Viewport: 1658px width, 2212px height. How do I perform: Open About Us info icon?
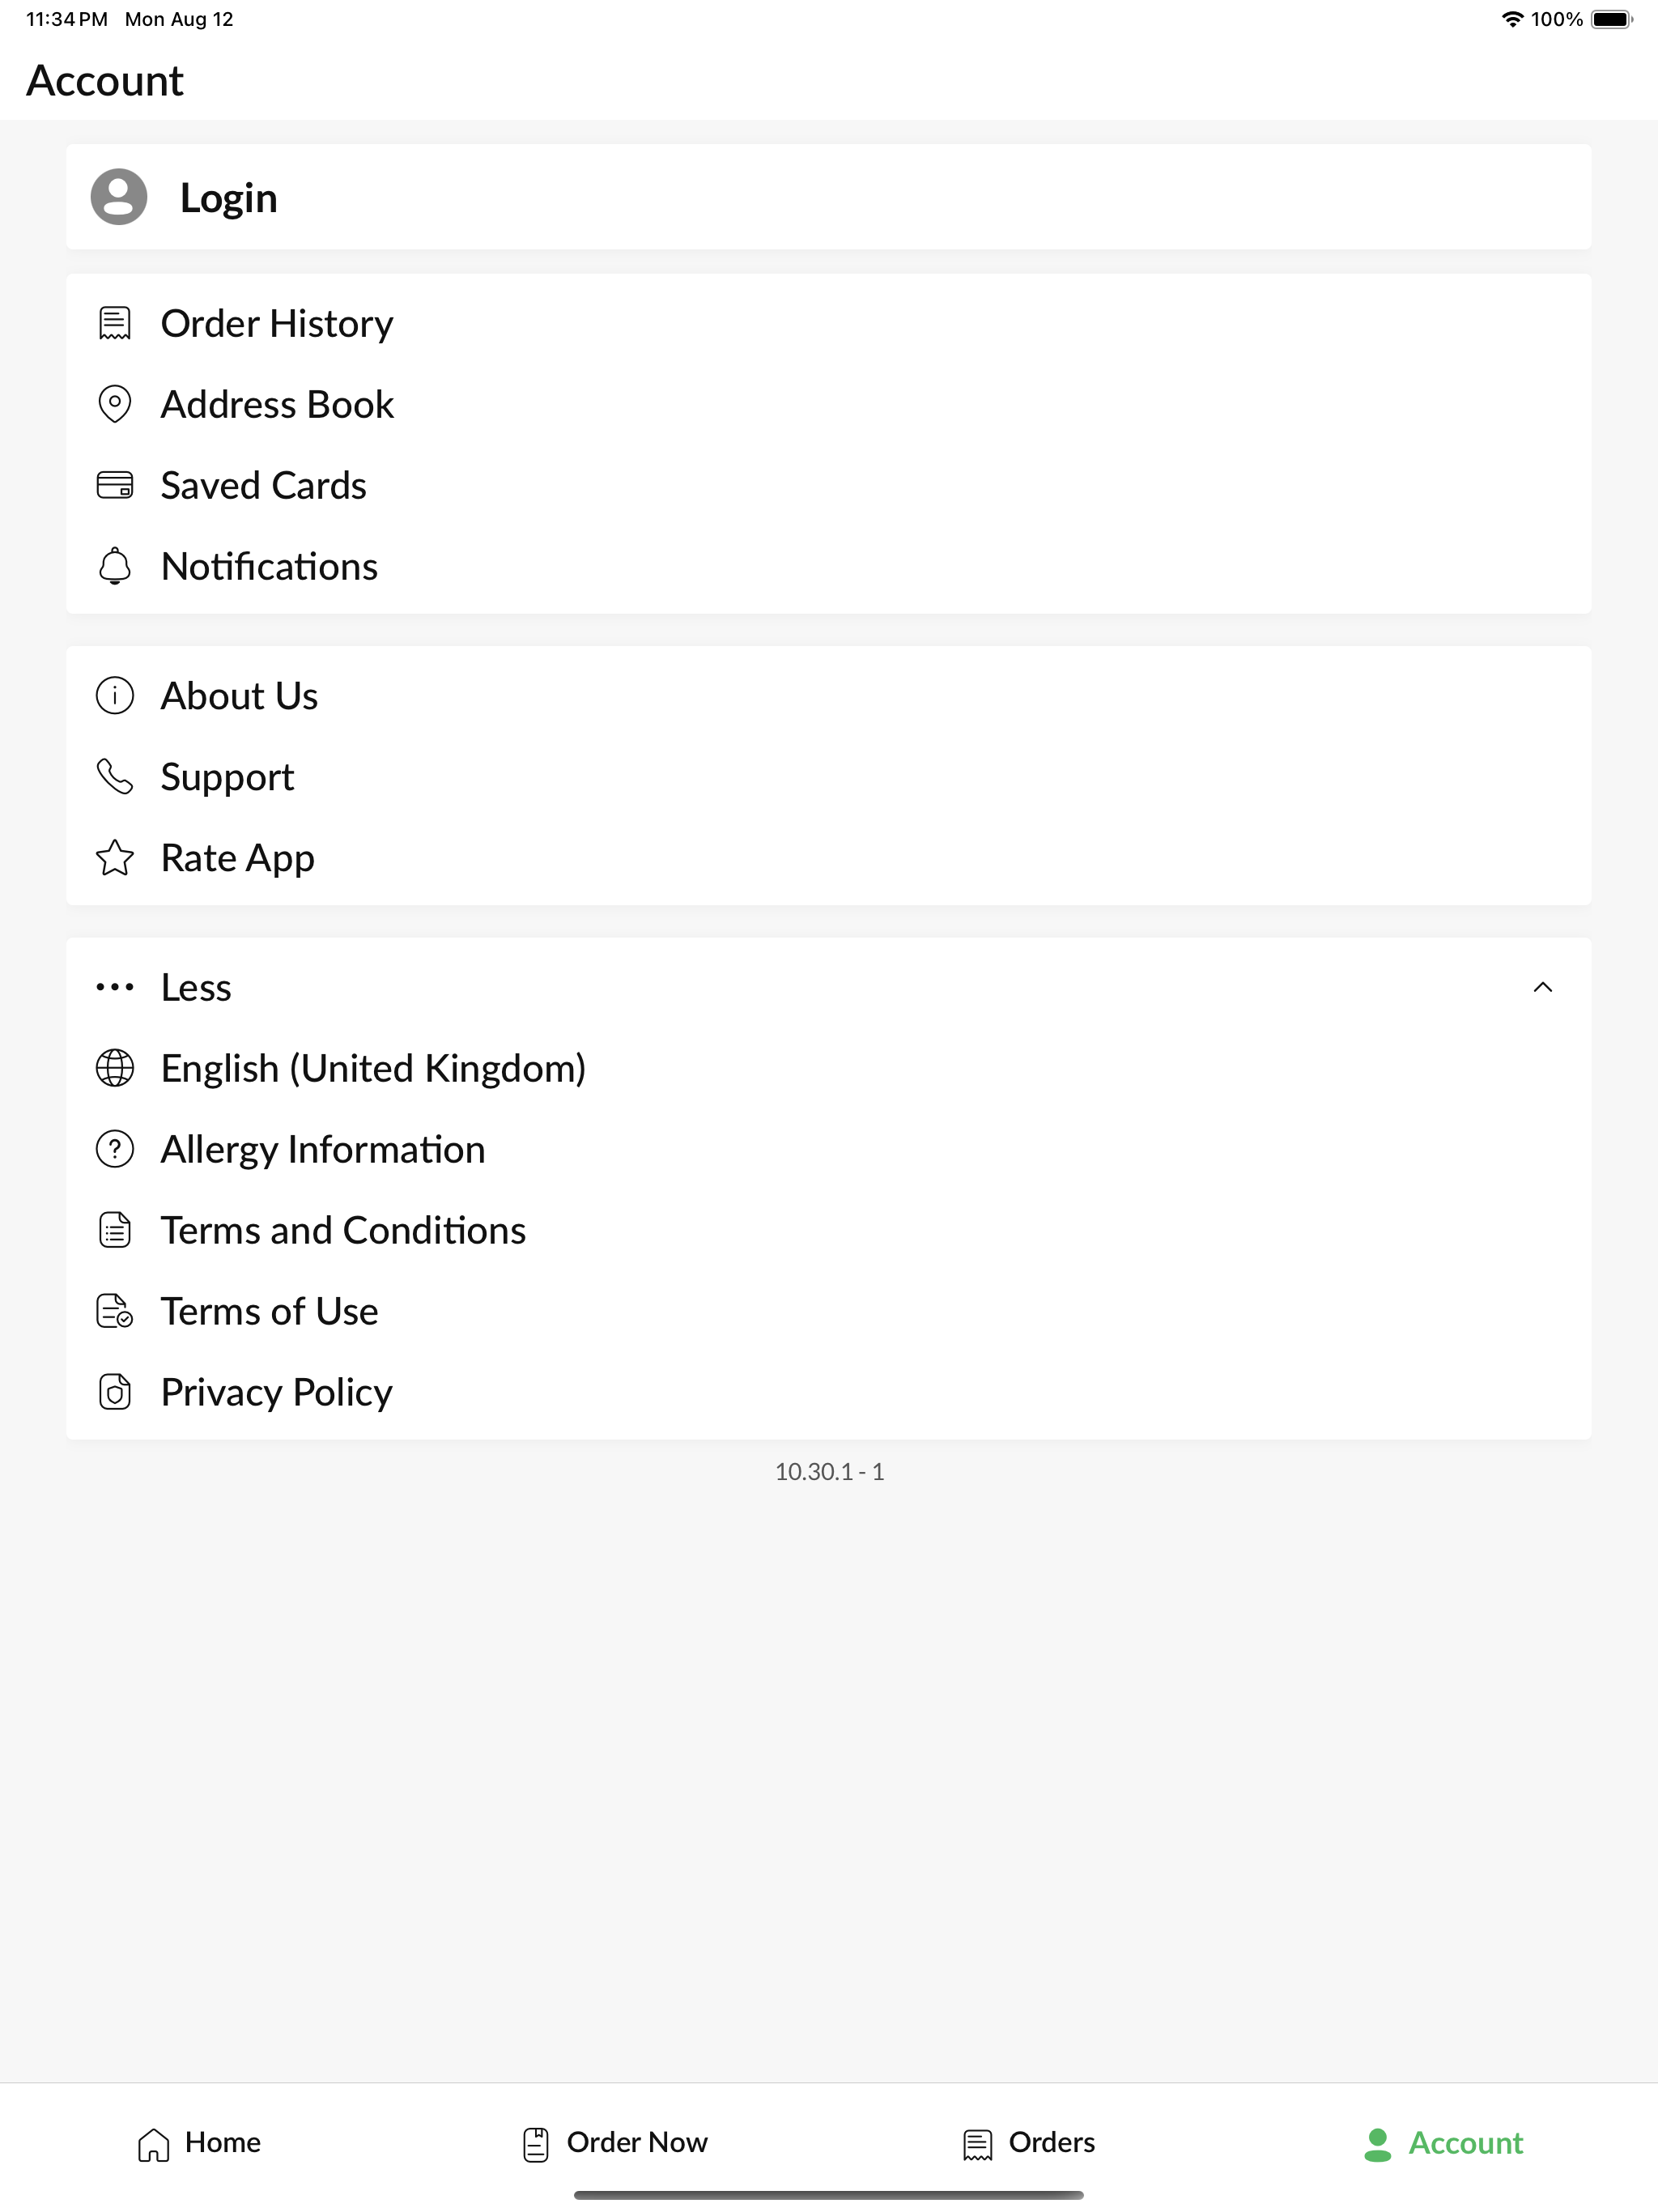[x=115, y=696]
